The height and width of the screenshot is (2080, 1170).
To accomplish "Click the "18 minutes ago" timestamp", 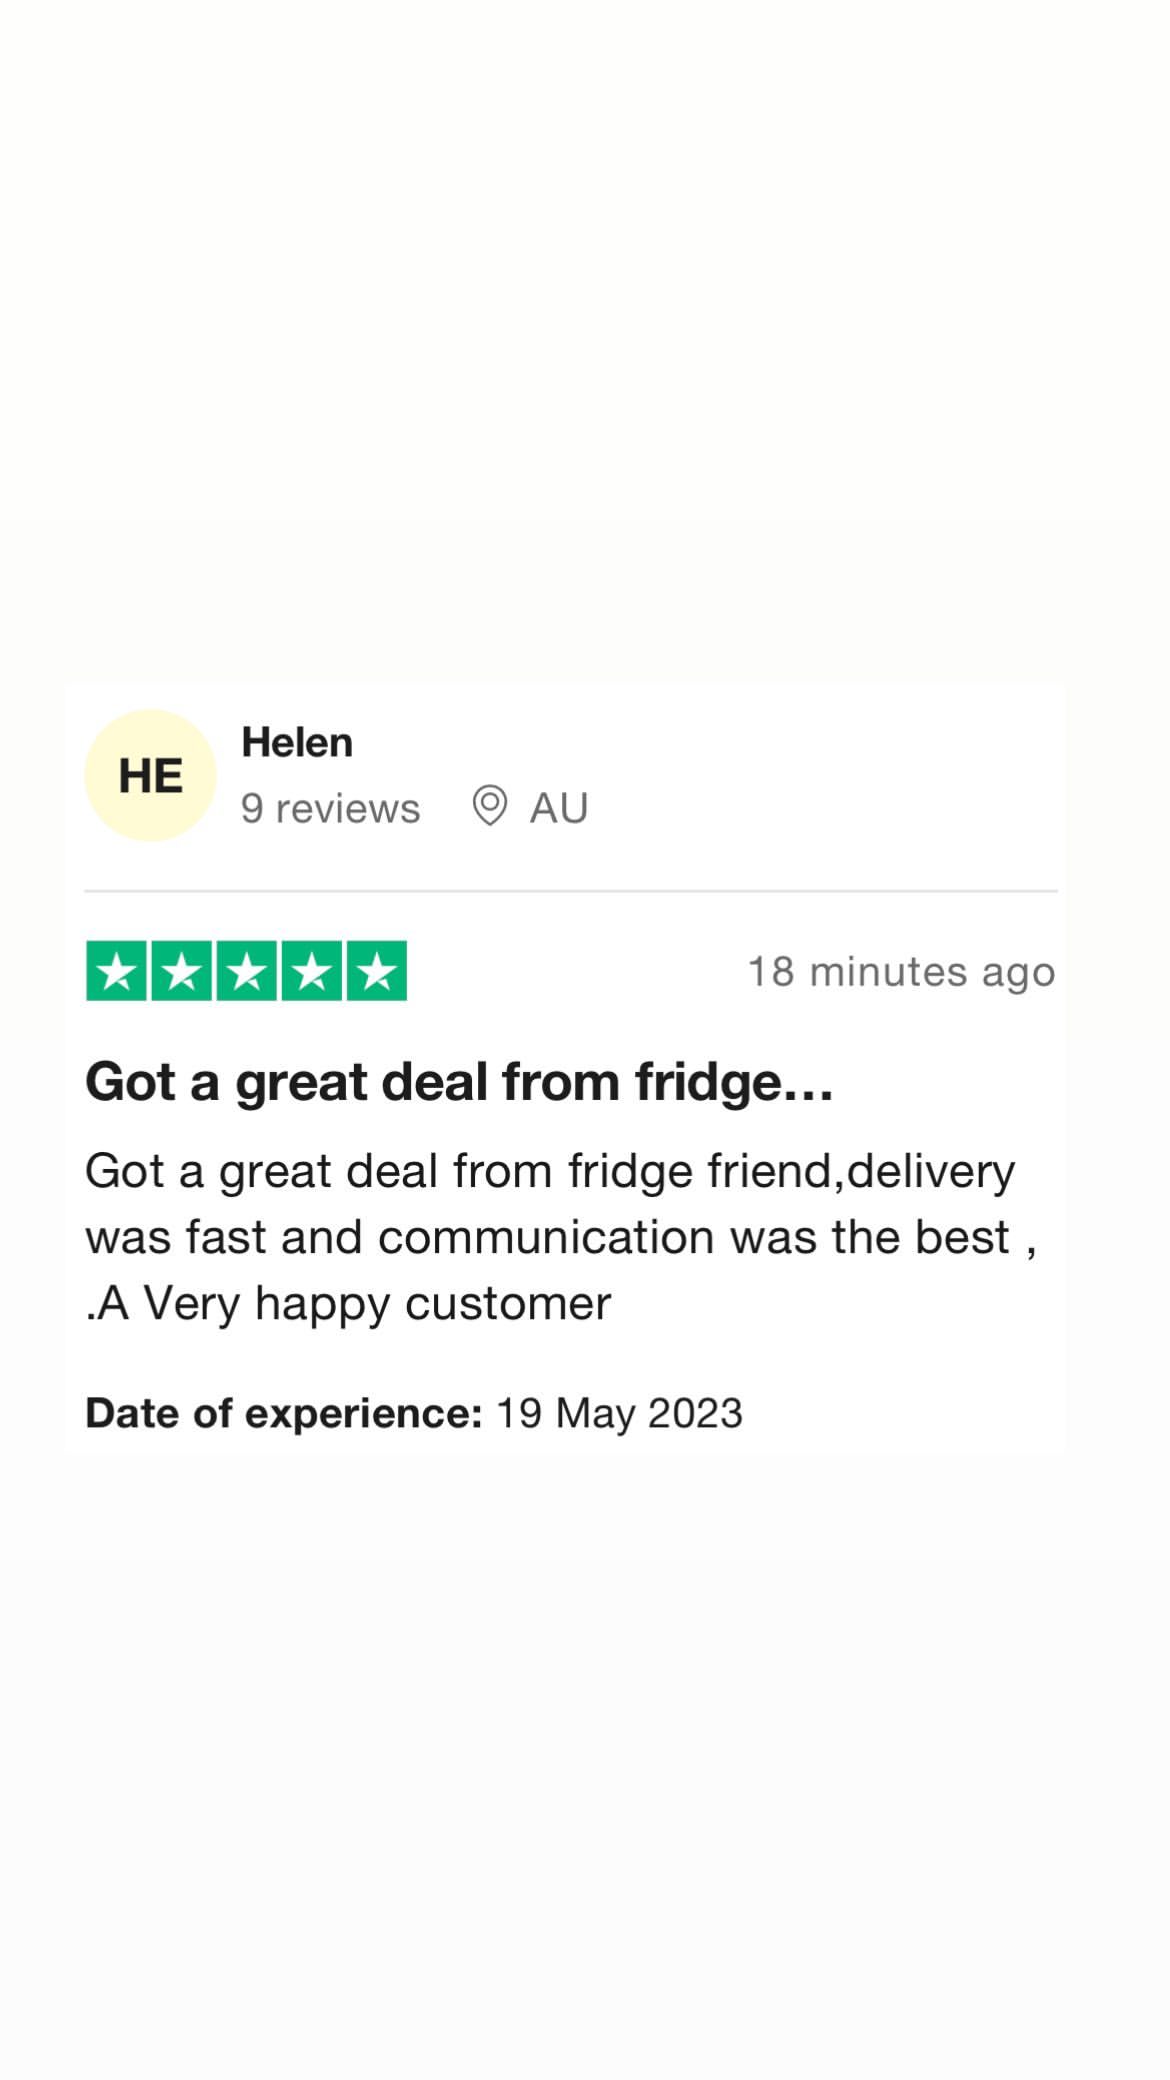I will pos(902,972).
